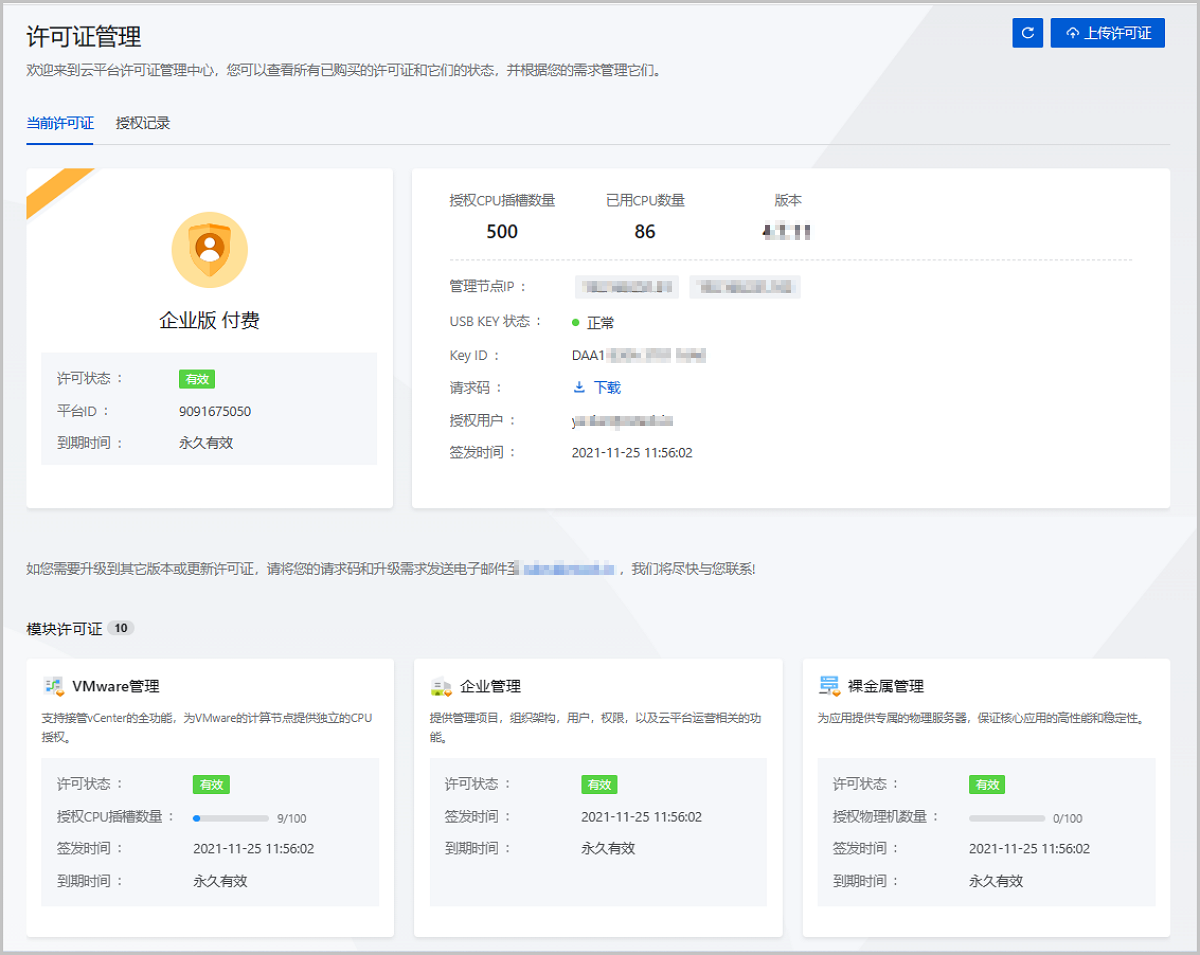This screenshot has width=1200, height=955.
Task: Click the VMware CPU socket usage progress bar
Action: [x=231, y=818]
